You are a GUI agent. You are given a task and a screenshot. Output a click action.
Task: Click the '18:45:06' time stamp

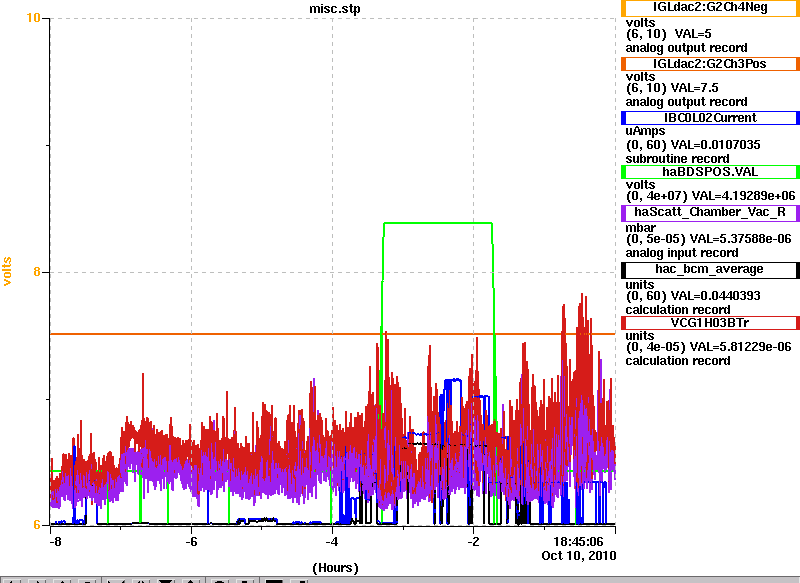578,542
